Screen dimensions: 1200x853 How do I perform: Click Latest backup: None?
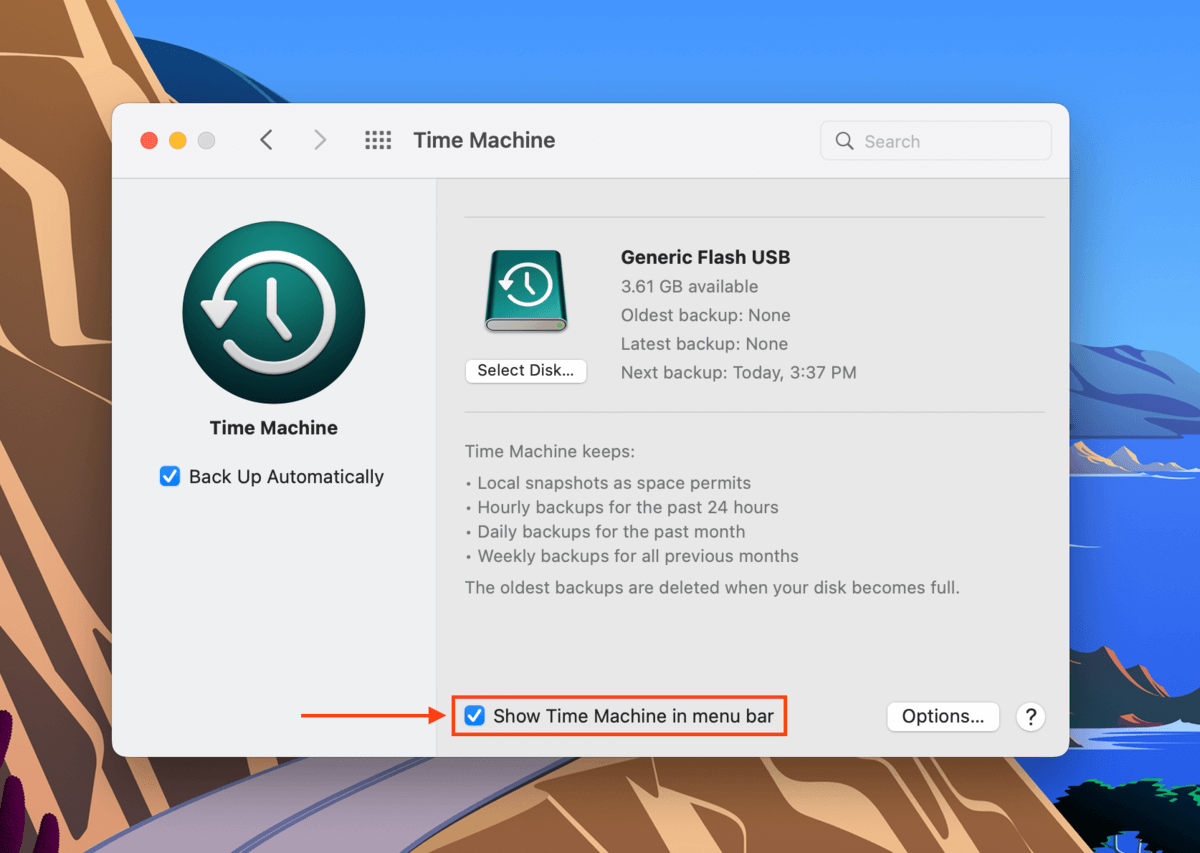coord(704,344)
